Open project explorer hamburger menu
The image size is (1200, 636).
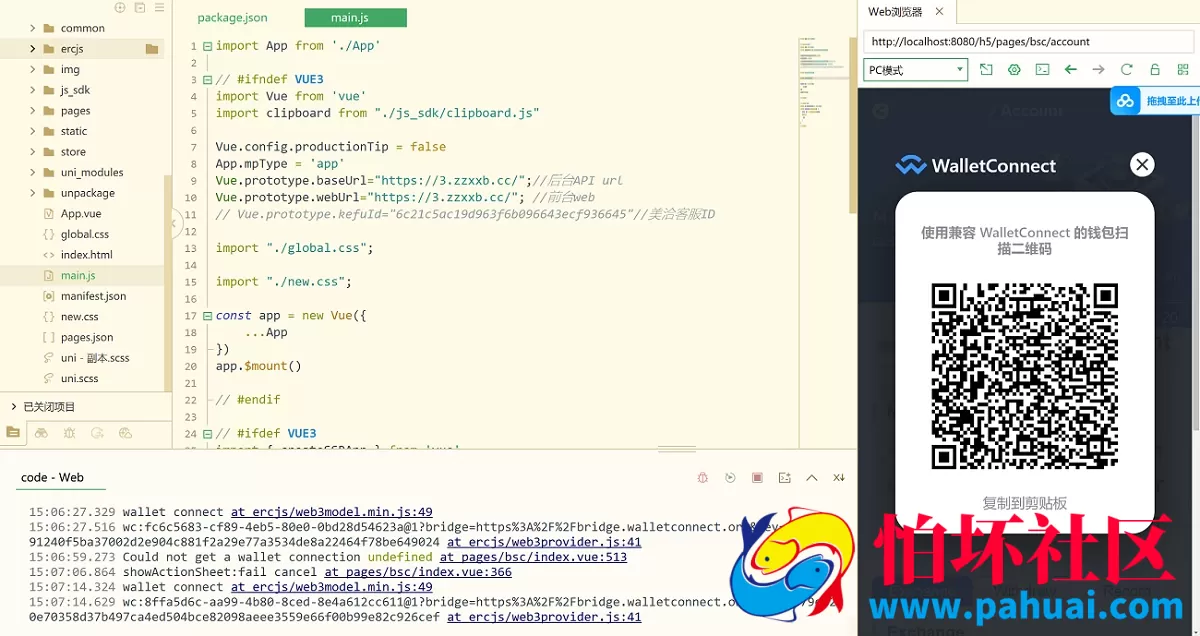[x=157, y=7]
